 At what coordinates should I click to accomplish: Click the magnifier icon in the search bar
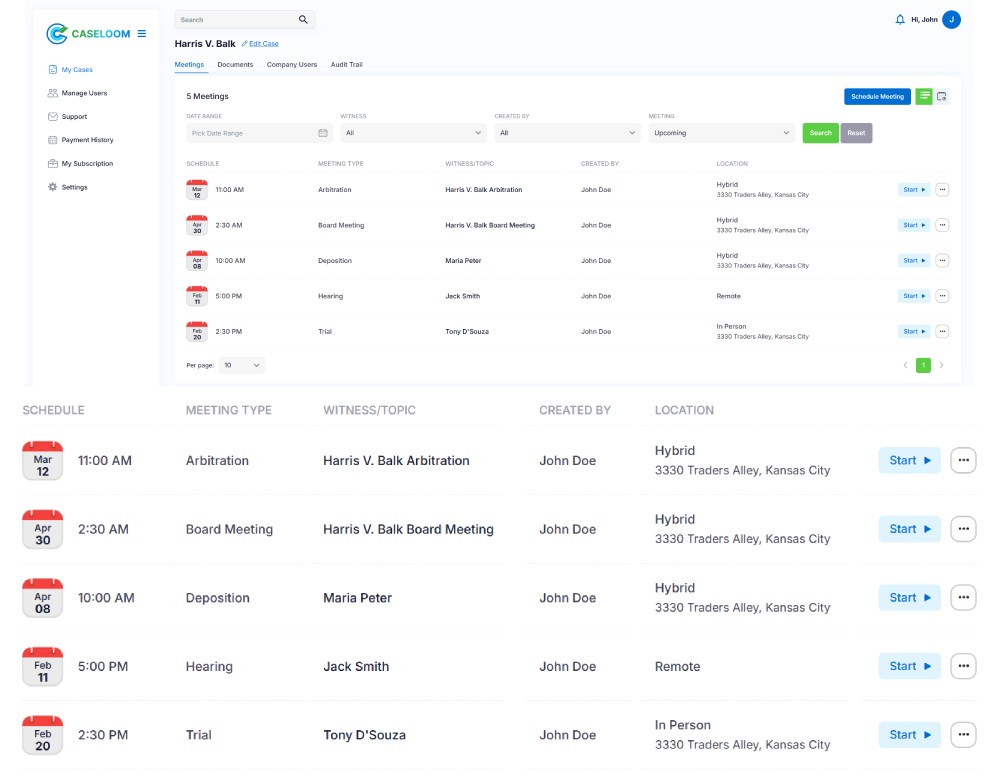[303, 20]
